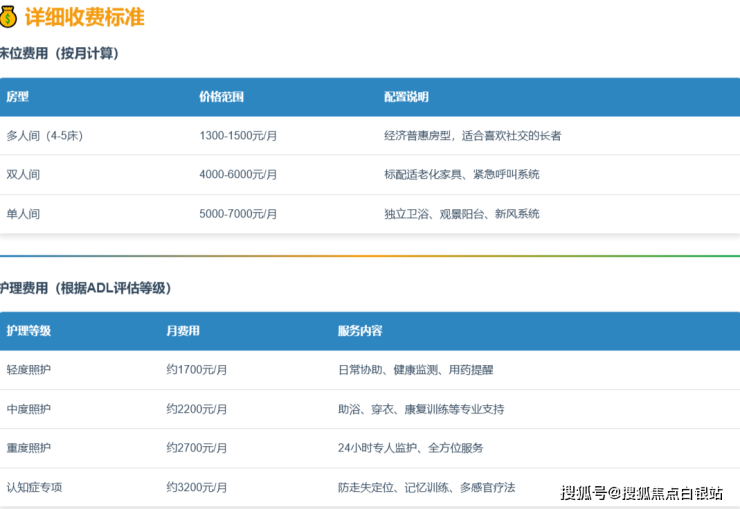This screenshot has height=509, width=740.
Task: Select the 价格范围 column header
Action: pyautogui.click(x=221, y=97)
